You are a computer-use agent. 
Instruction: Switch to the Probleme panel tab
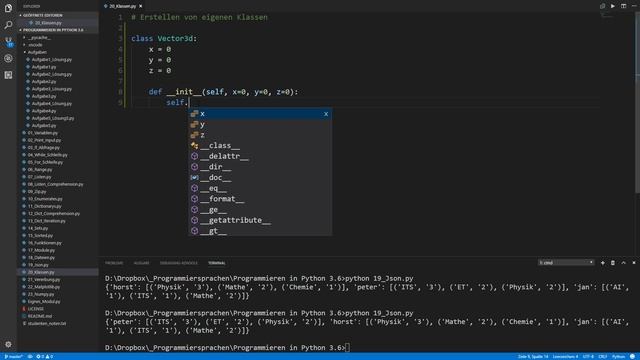pyautogui.click(x=114, y=263)
